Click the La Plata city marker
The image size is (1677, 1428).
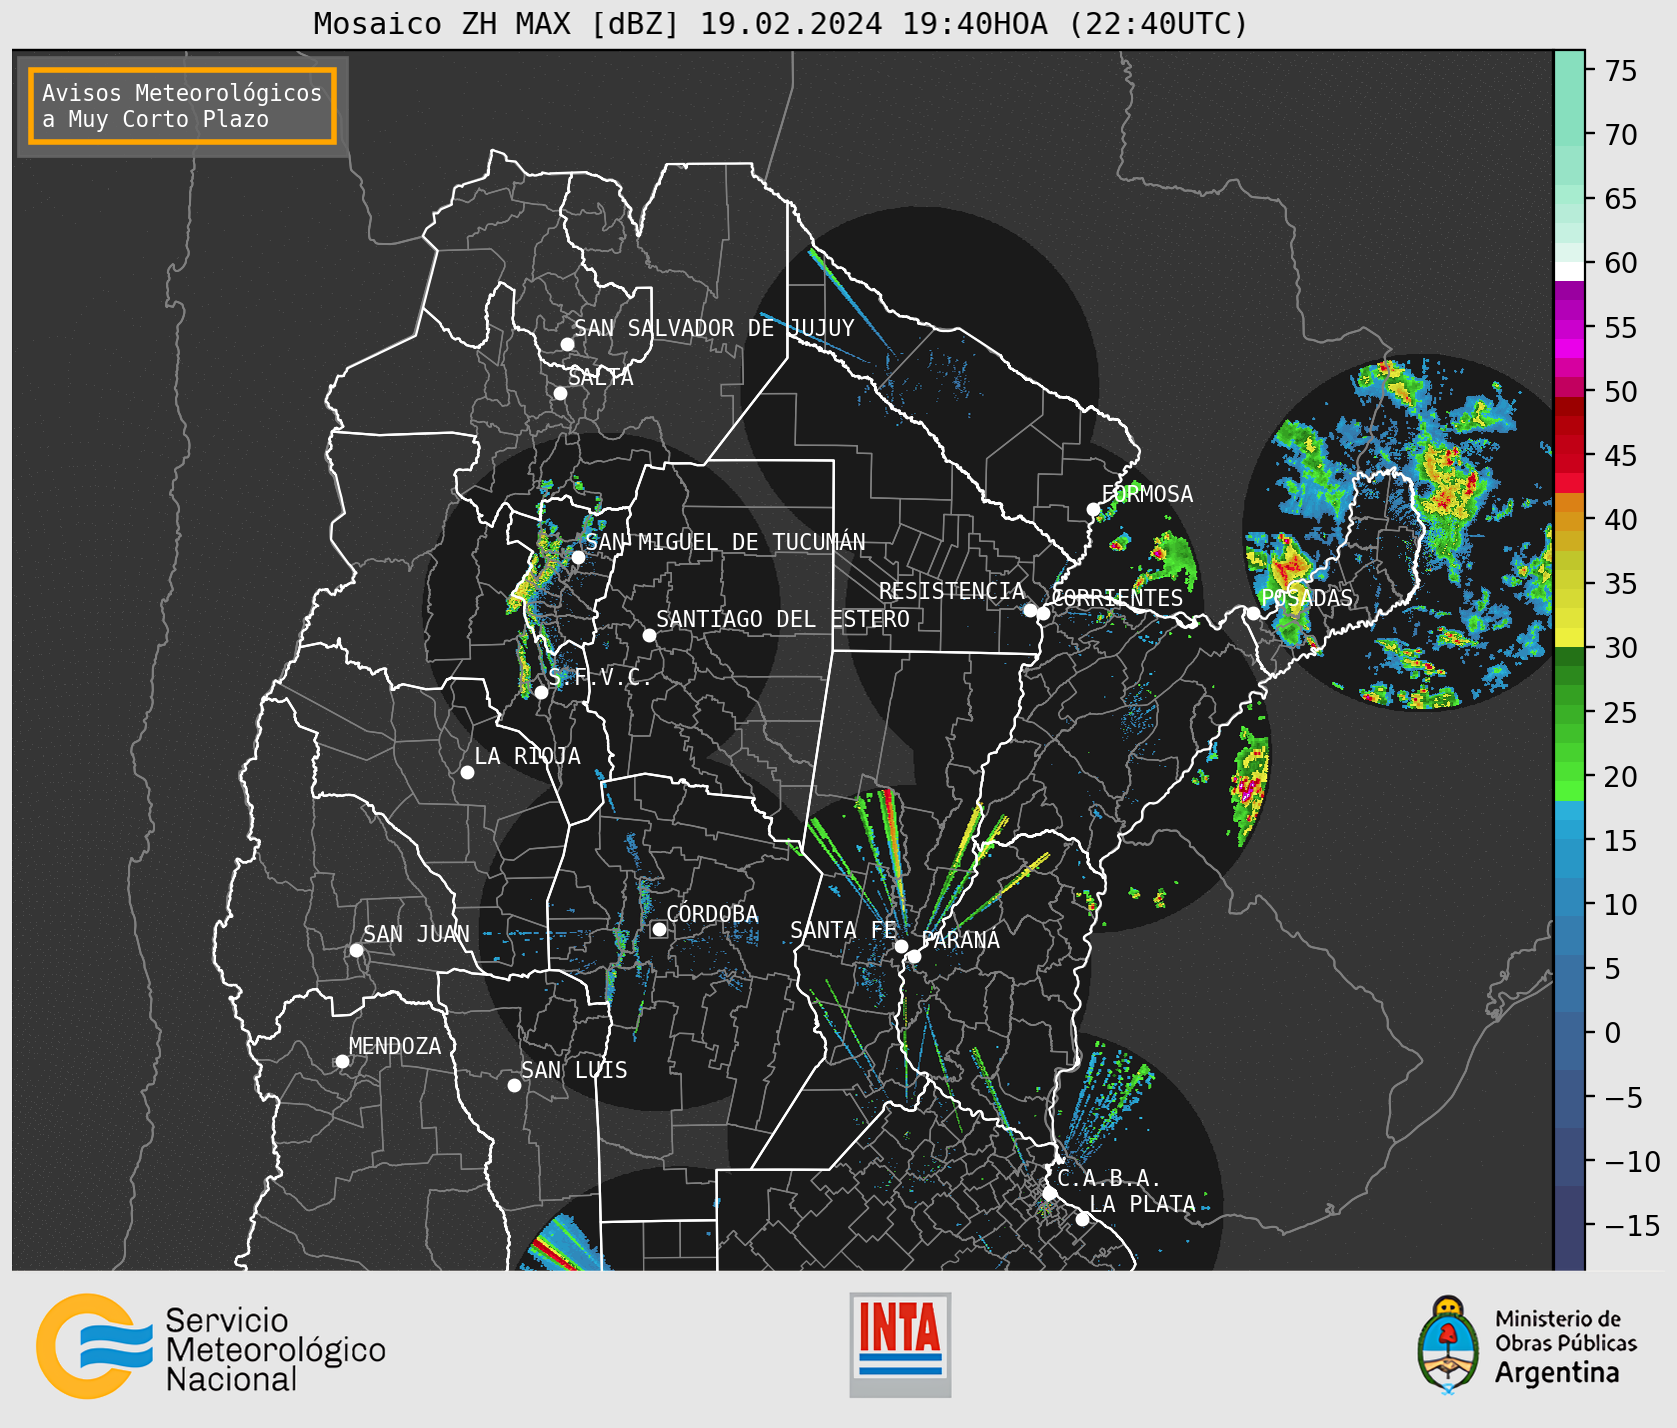point(1082,1219)
